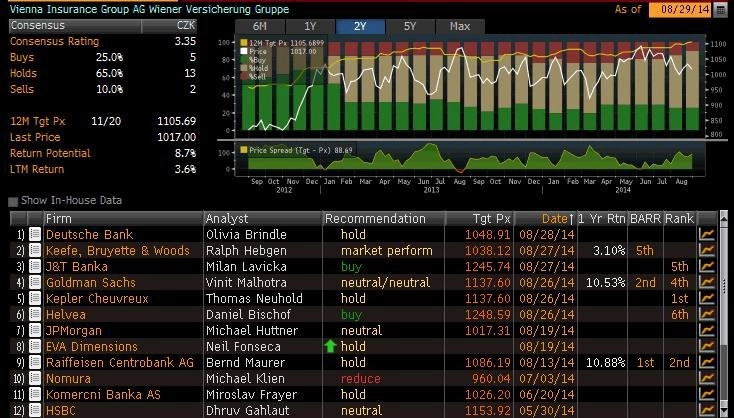Show the chart icon for Deutsche Bank row

(x=707, y=234)
